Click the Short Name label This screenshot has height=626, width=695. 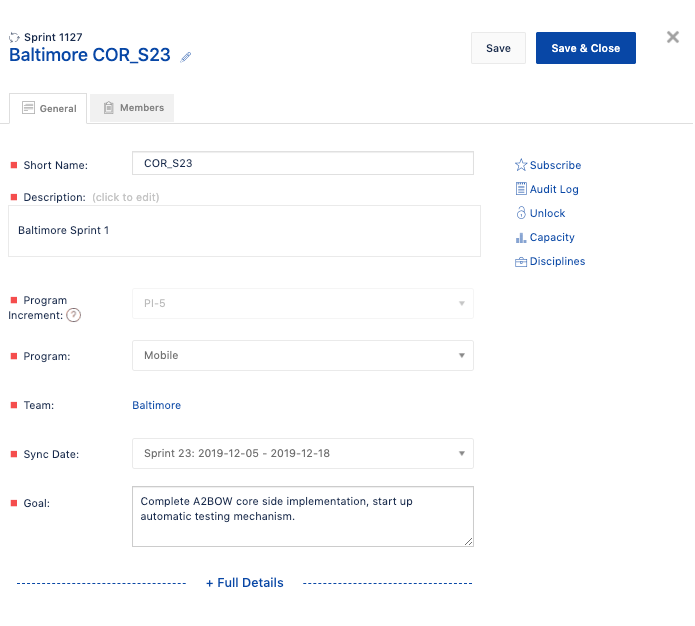(x=55, y=165)
